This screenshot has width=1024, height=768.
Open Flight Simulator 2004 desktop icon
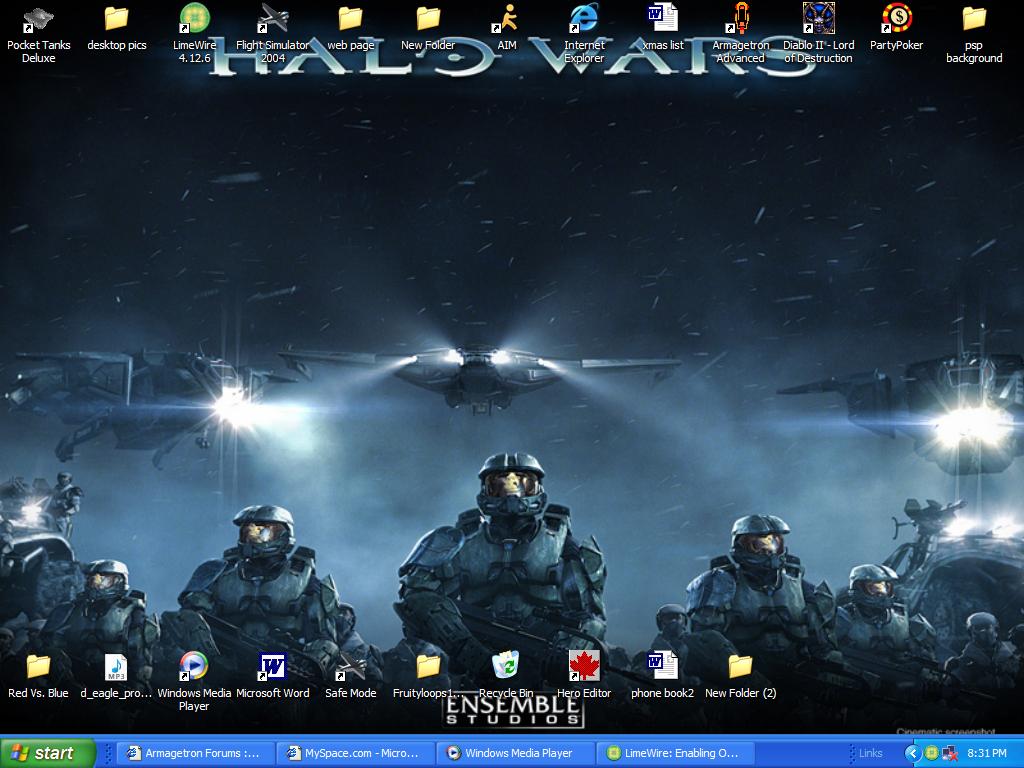pyautogui.click(x=272, y=20)
